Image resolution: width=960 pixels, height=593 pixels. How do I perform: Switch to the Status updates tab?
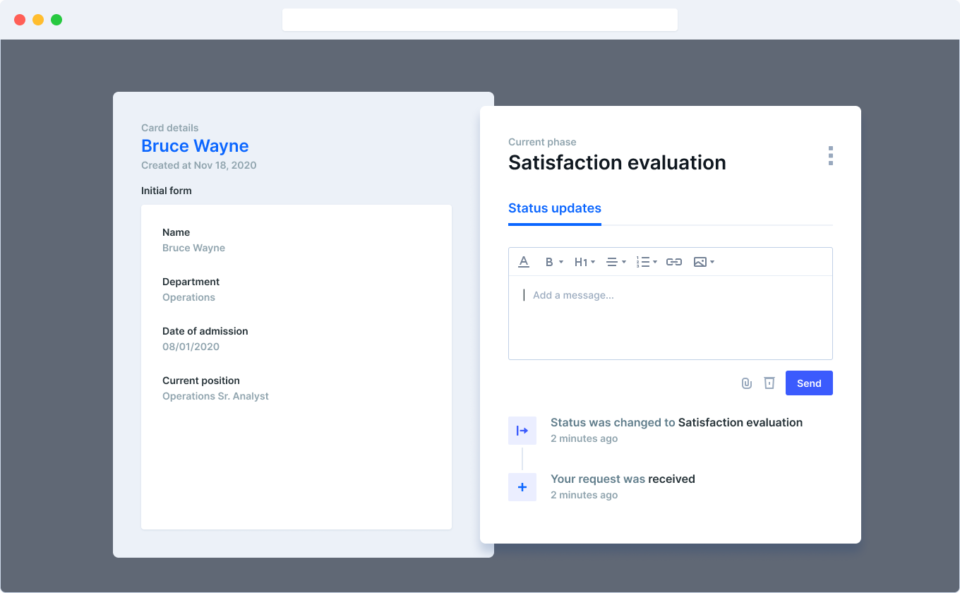coord(554,208)
